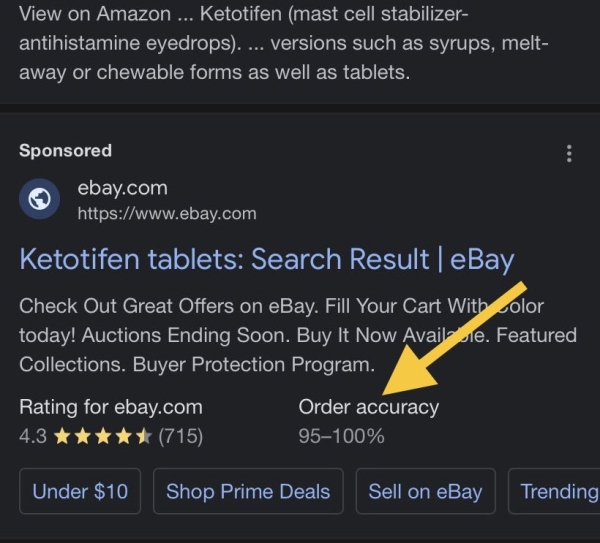Click the eBay globe favicon
This screenshot has height=543, width=600.
coord(40,199)
